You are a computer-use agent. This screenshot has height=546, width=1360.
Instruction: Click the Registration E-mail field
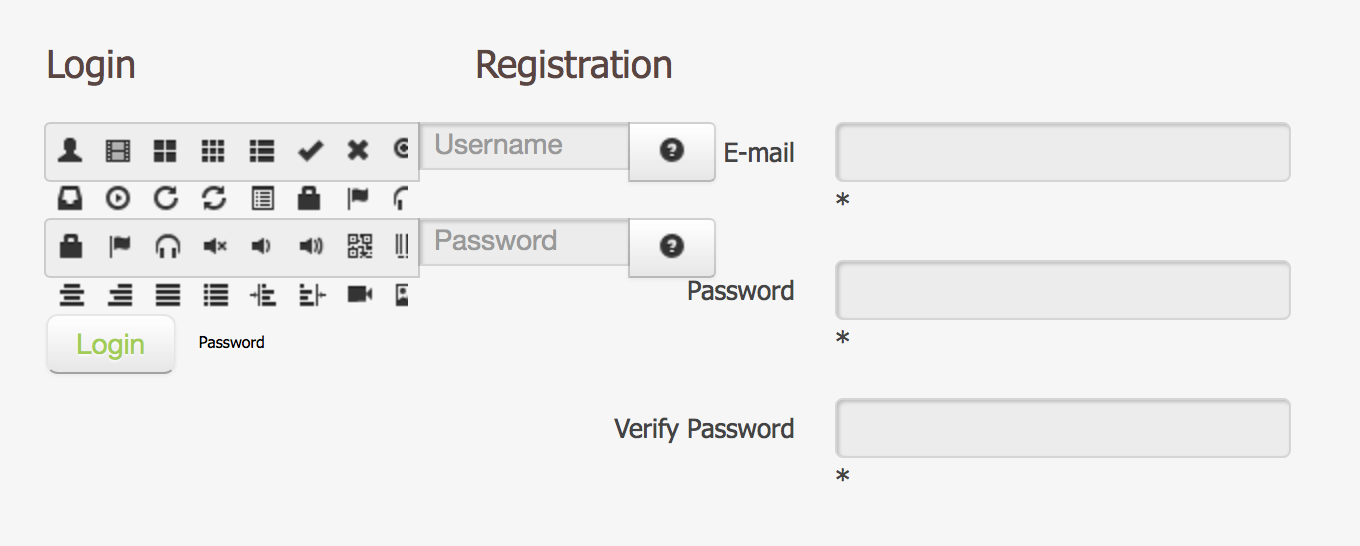[x=1062, y=152]
